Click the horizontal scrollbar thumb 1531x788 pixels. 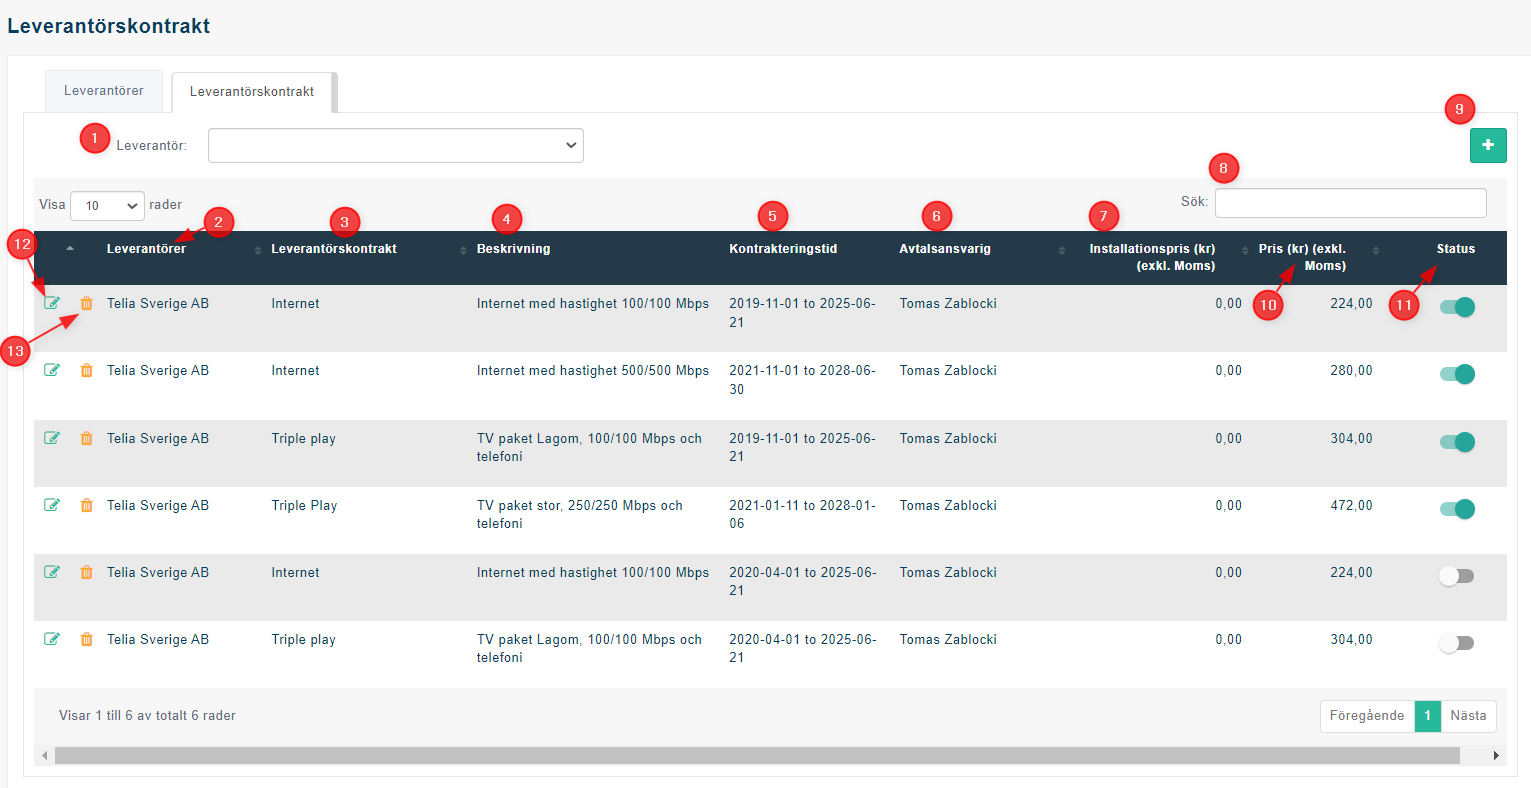click(757, 755)
